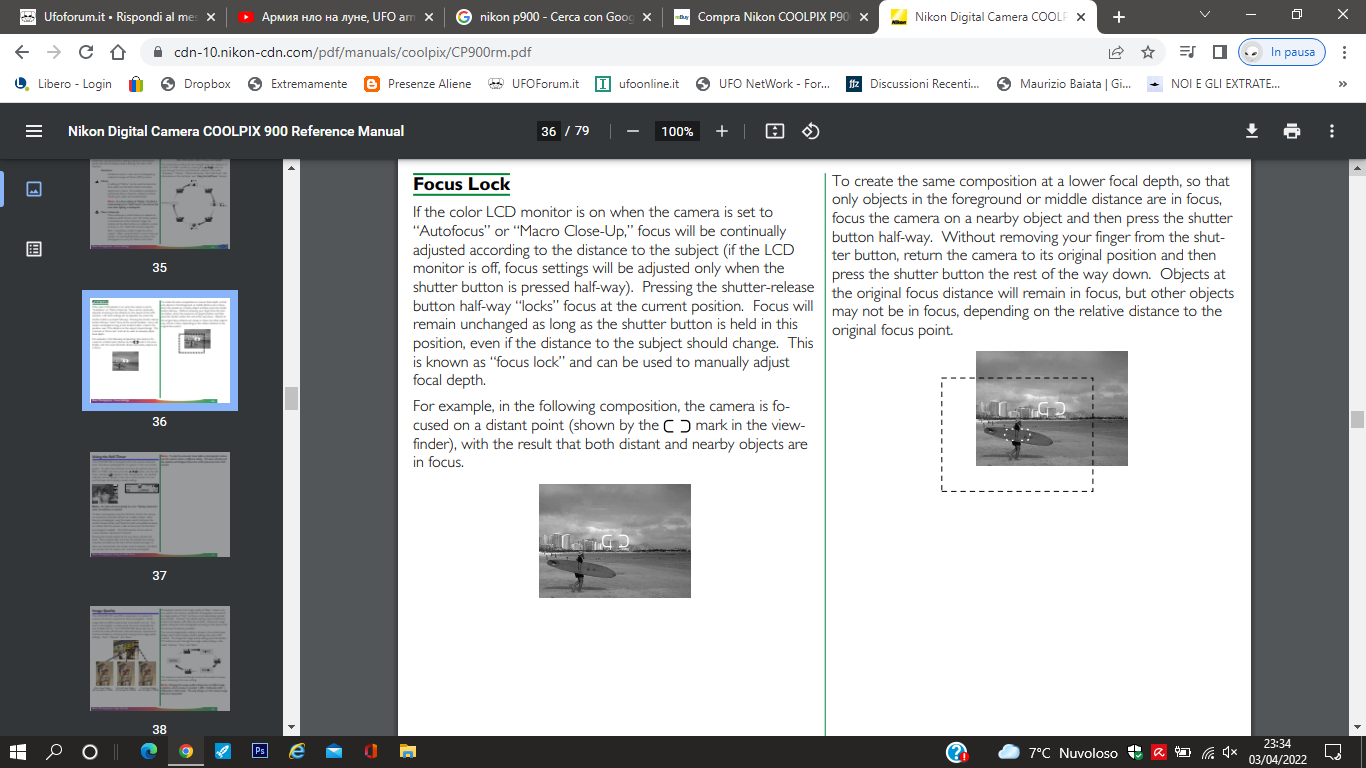Open the ufoonline.it bookmark
This screenshot has height=768, width=1366.
637,84
